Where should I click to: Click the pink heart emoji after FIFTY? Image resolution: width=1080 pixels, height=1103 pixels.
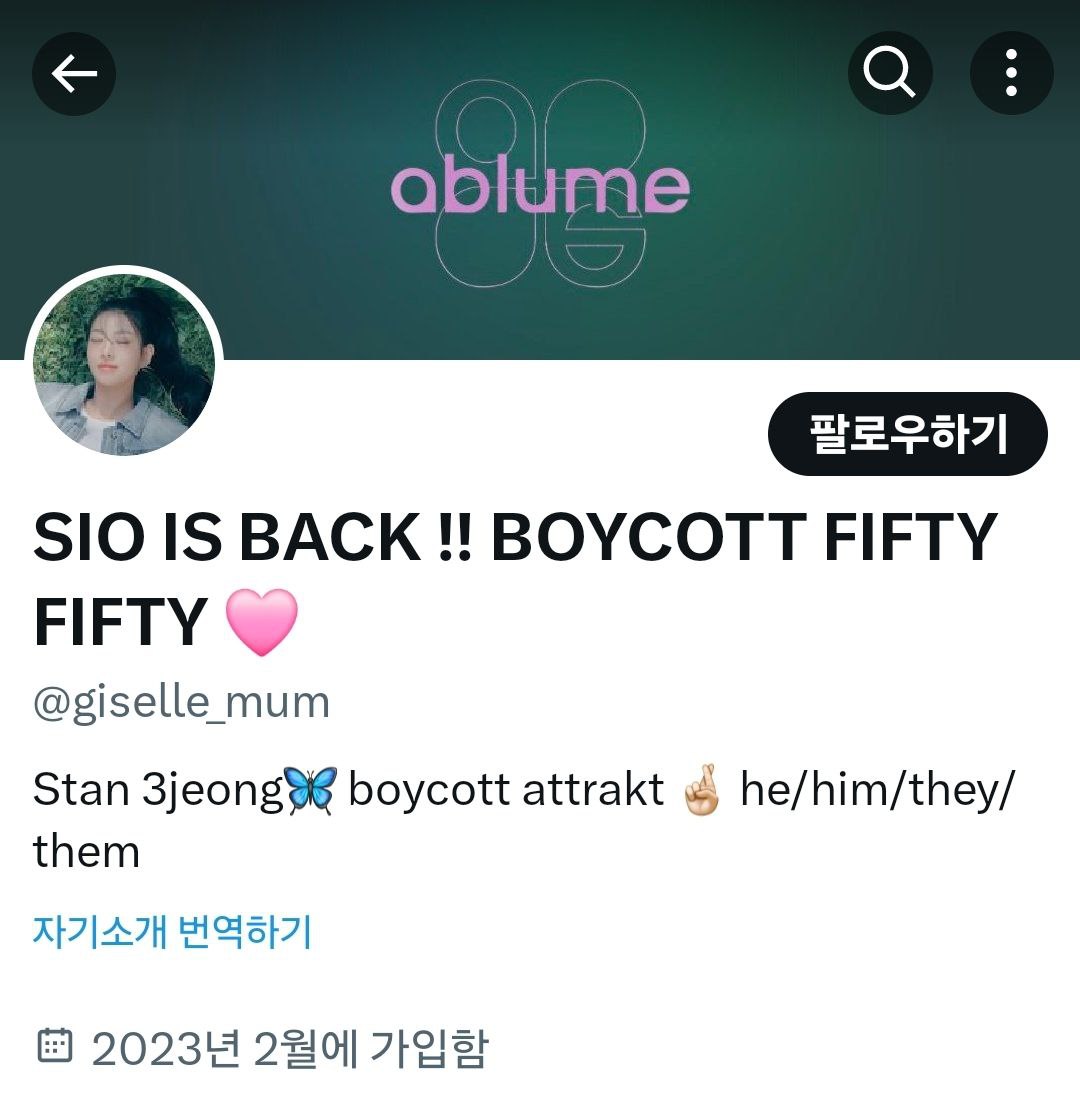point(262,622)
